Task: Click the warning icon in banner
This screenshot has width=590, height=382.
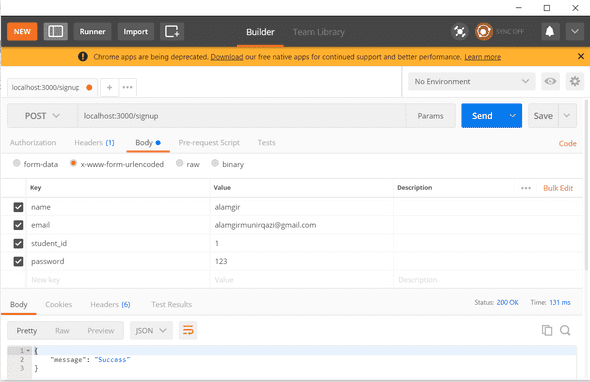Action: (82, 56)
